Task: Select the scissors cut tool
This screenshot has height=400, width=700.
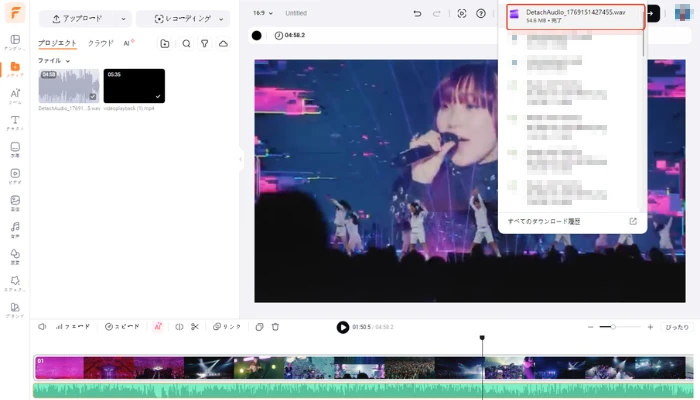Action: (195, 327)
